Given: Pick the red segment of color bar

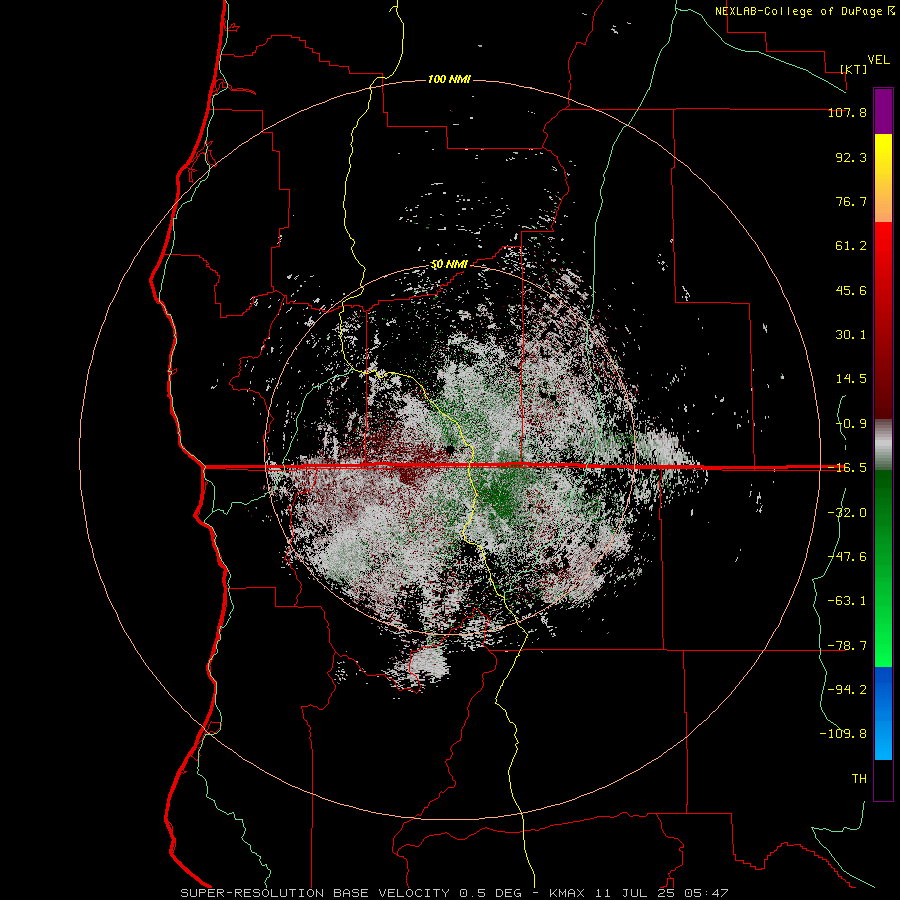Looking at the screenshot, I should coord(883,320).
